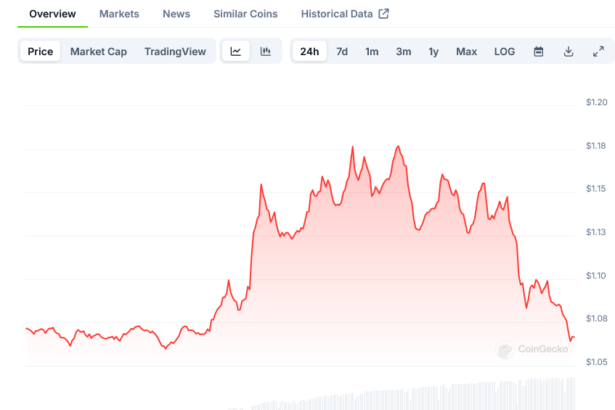
Task: Switch chart to TradingView
Action: (175, 51)
